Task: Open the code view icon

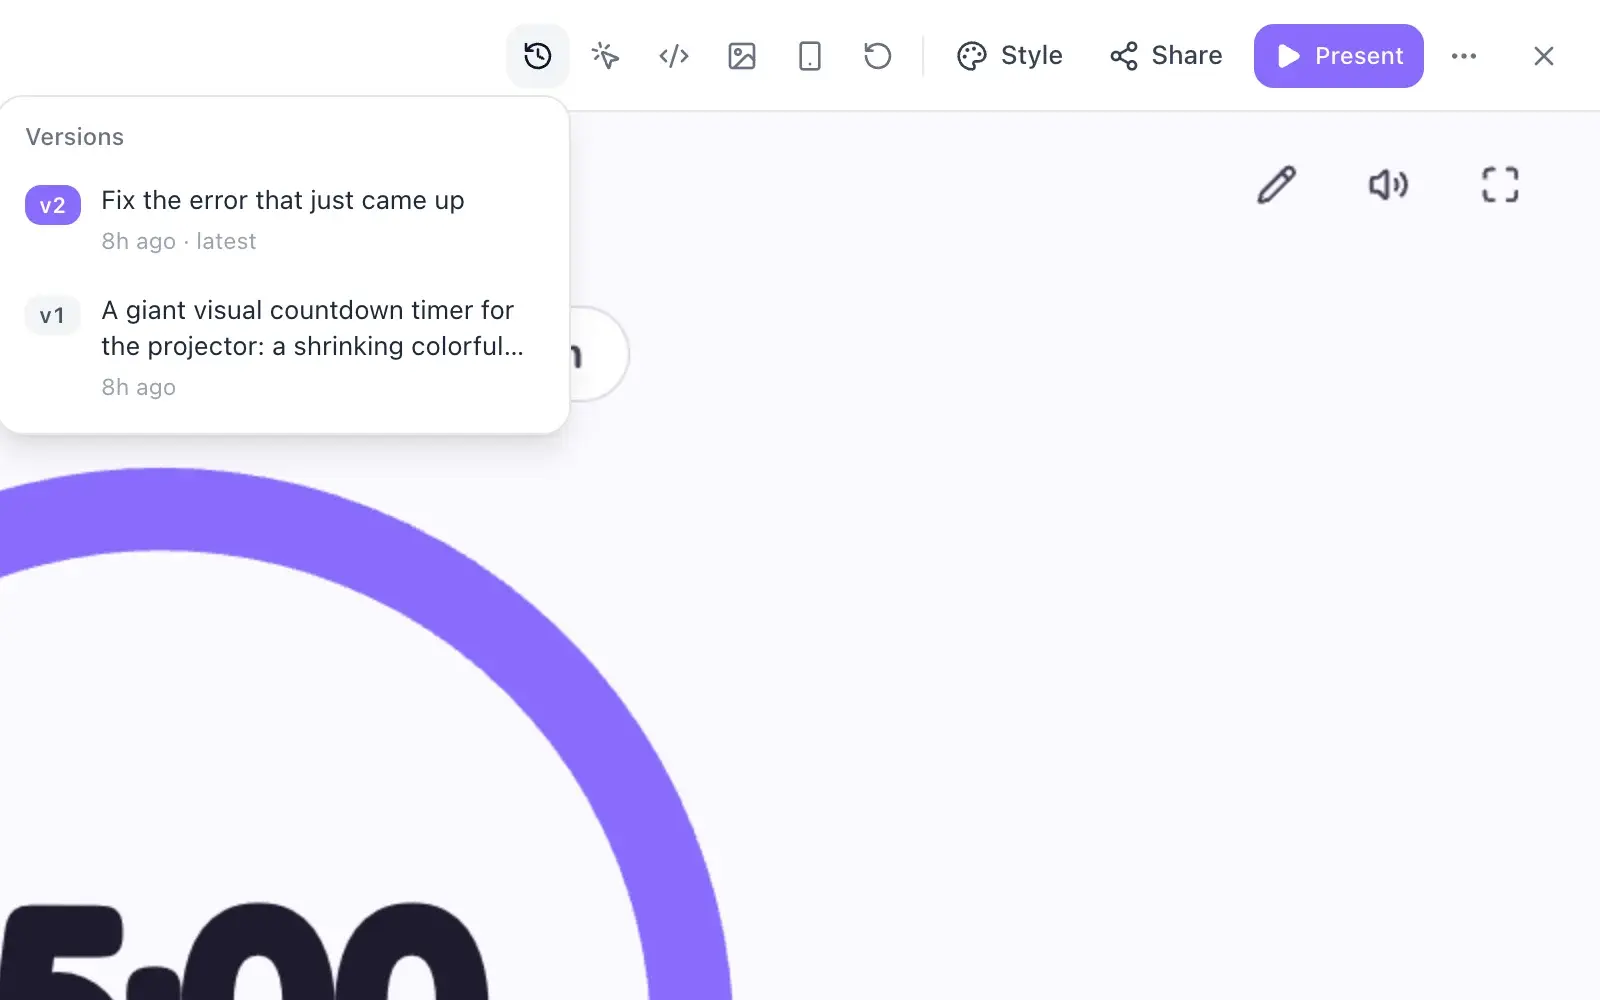Action: pos(674,56)
